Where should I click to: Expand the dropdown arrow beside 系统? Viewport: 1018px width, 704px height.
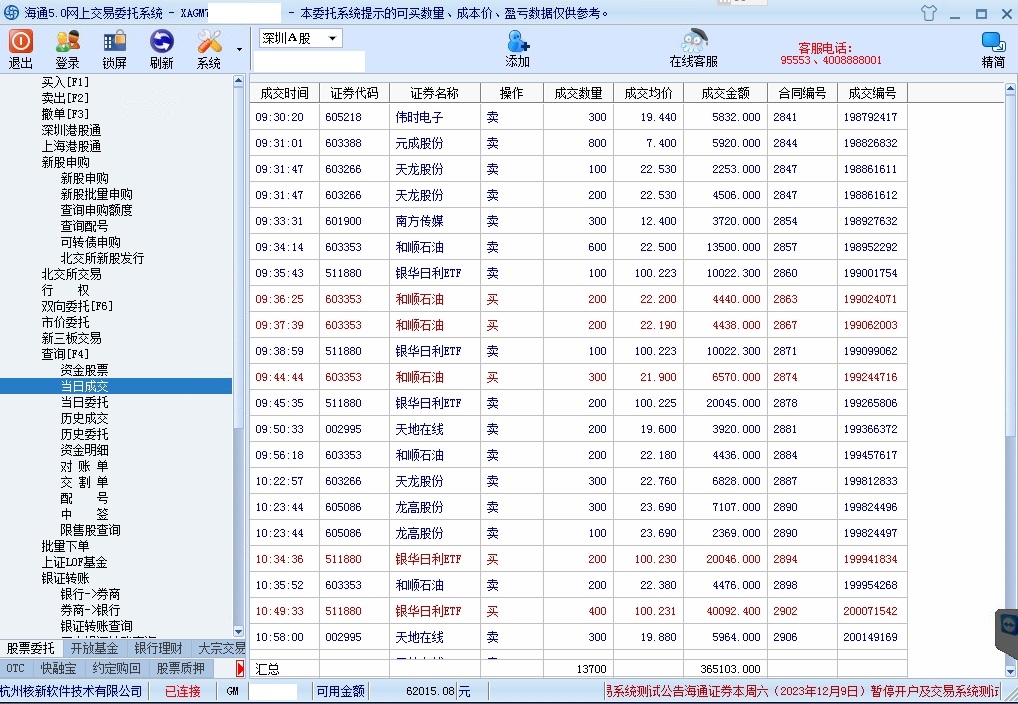pos(239,49)
